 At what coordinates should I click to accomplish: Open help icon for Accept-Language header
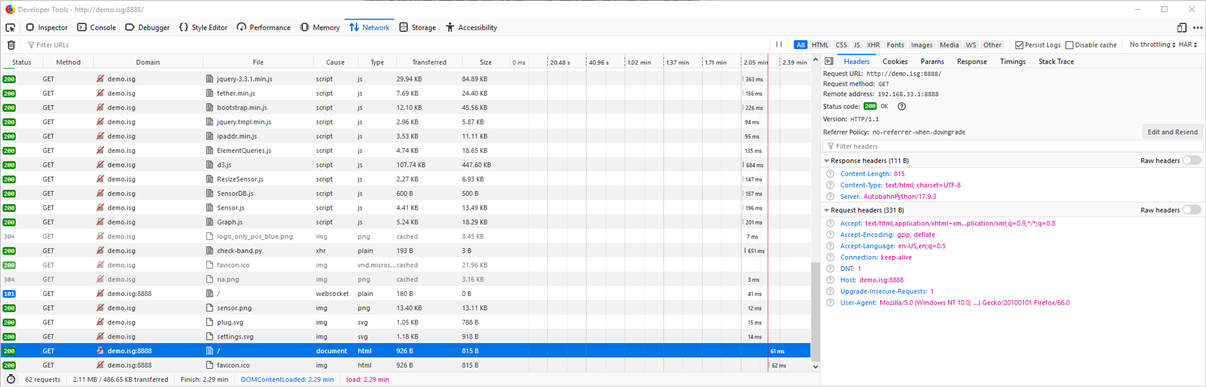tap(831, 246)
